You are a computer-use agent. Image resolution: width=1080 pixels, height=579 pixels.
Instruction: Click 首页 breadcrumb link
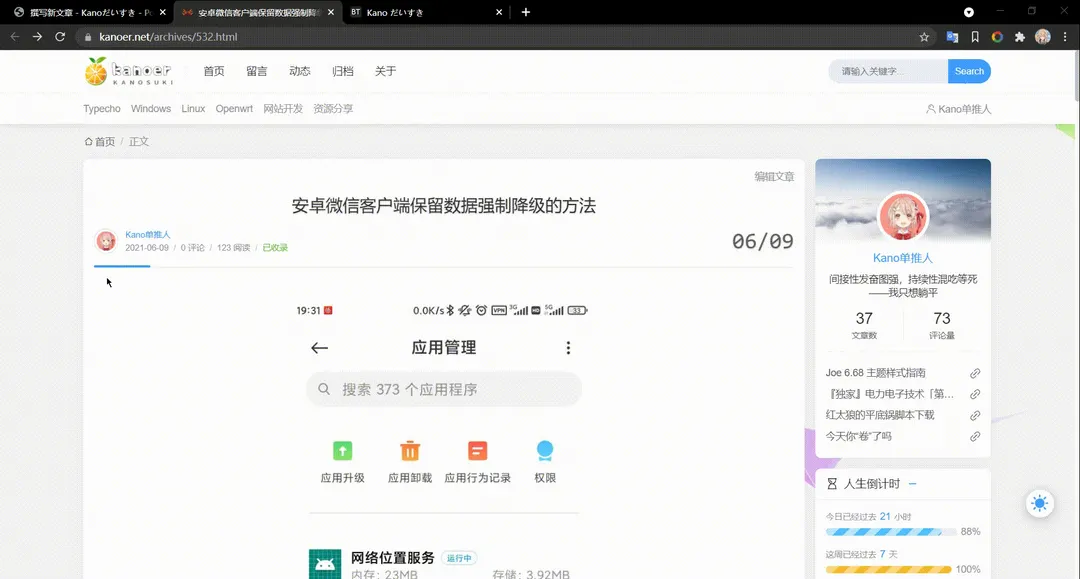coord(105,142)
